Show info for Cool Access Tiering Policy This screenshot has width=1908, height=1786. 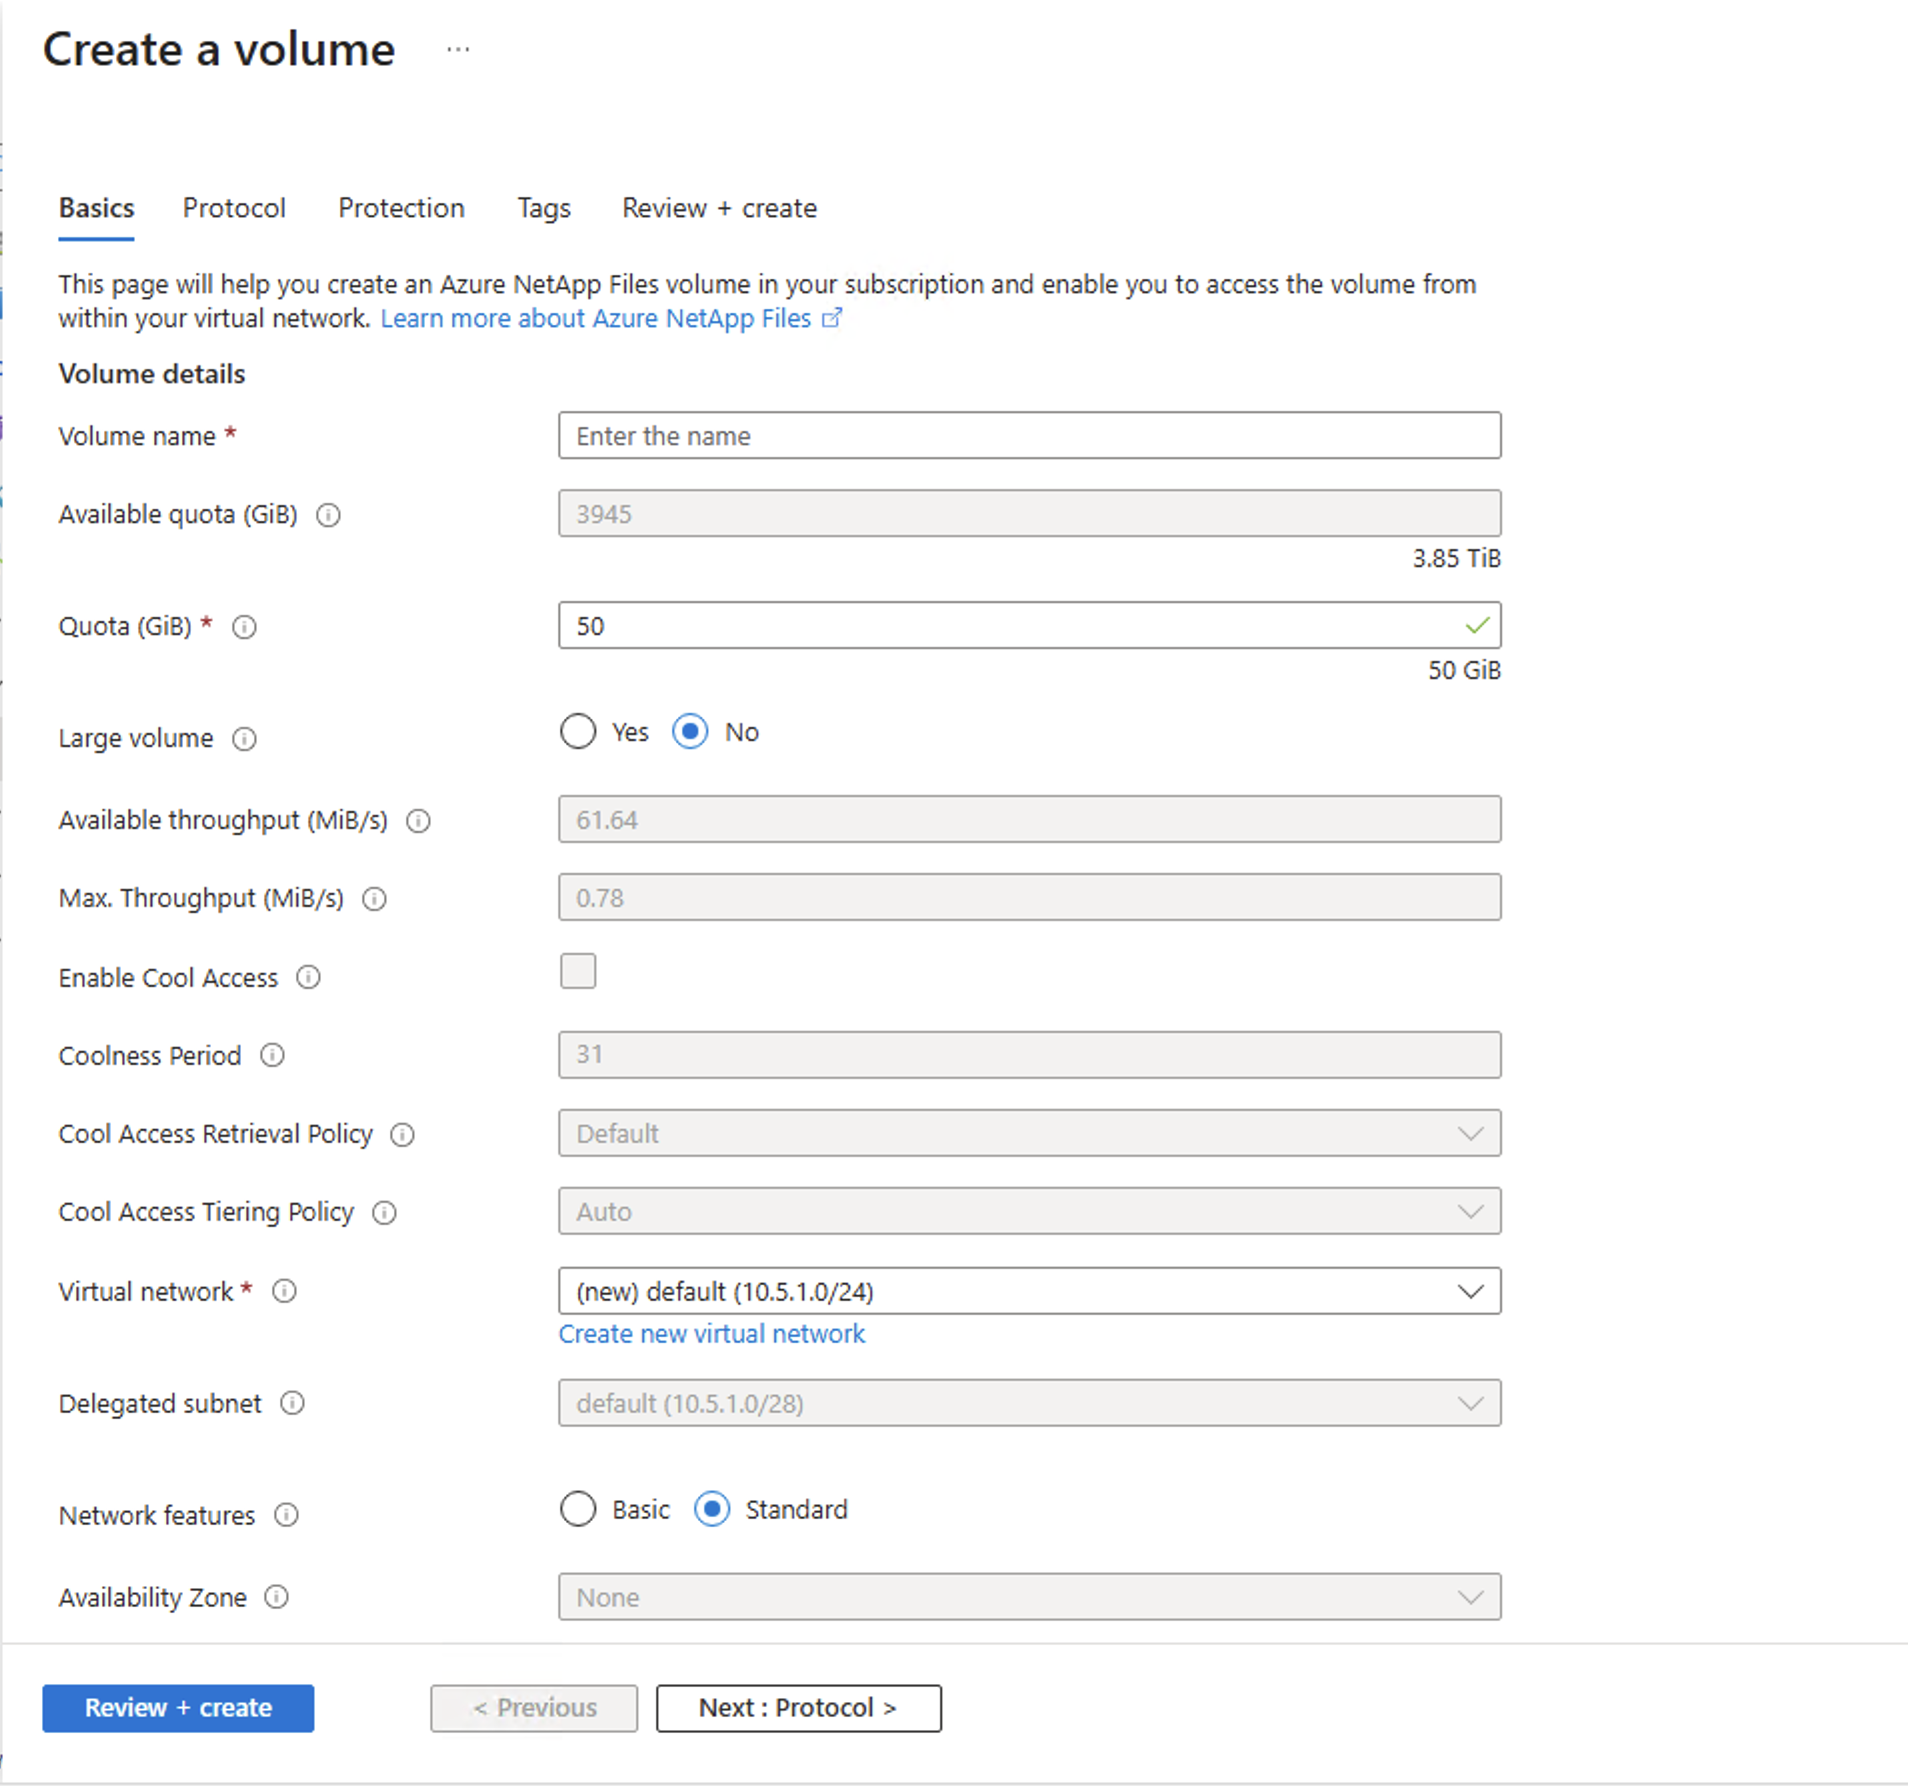384,1213
